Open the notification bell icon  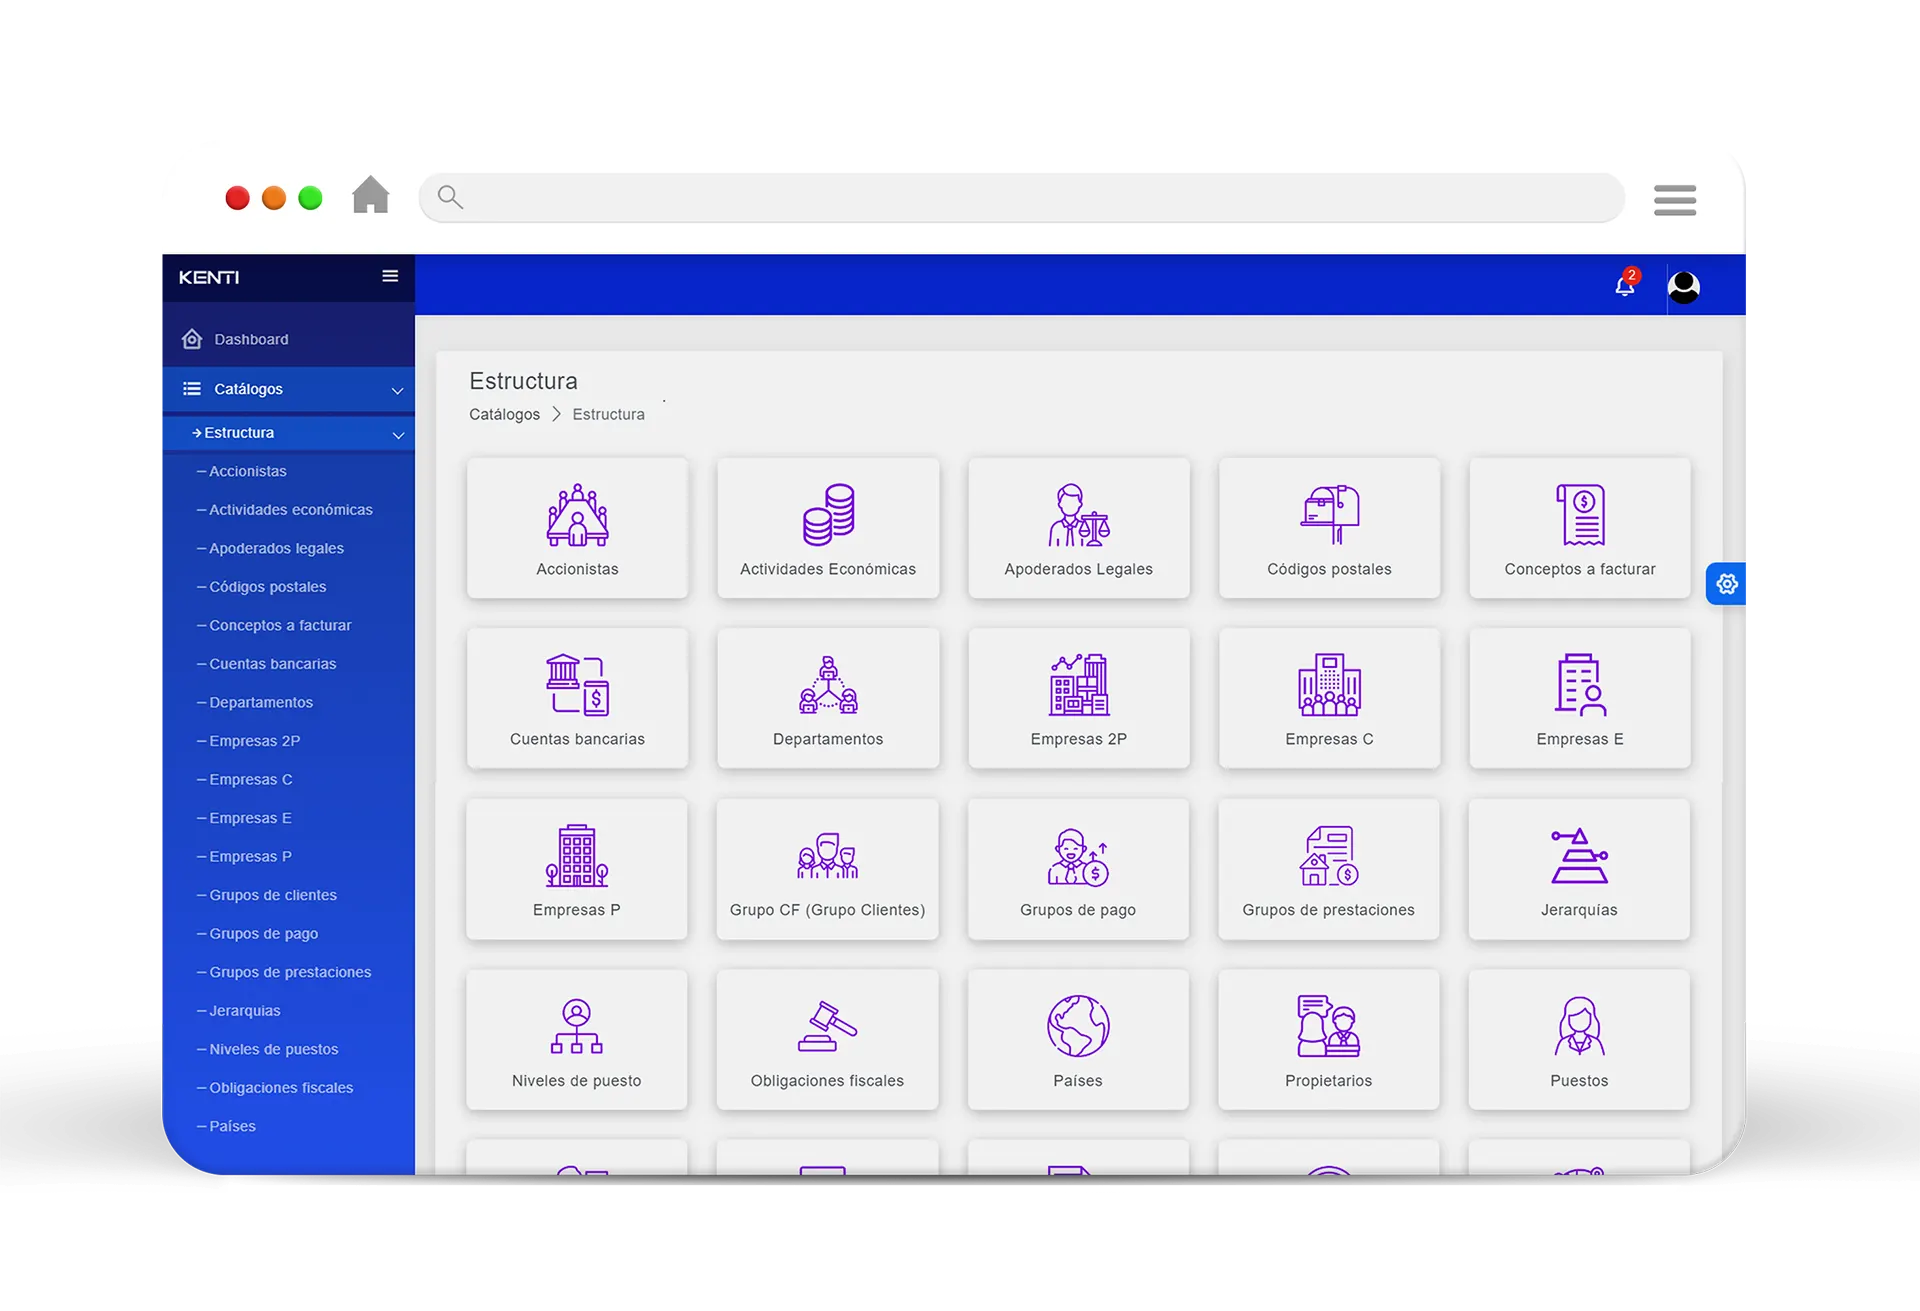point(1625,286)
